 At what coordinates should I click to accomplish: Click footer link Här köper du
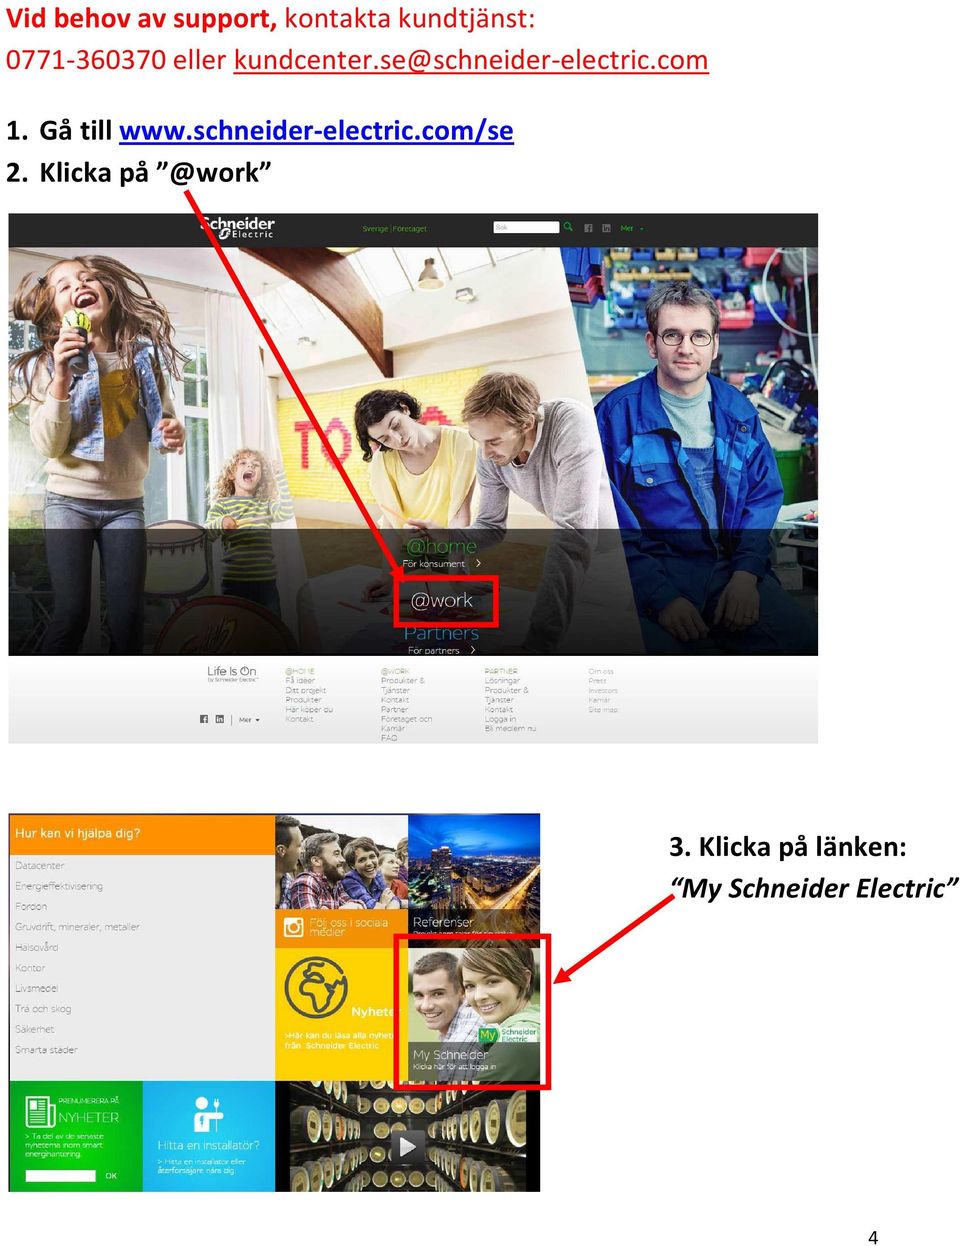click(x=309, y=710)
